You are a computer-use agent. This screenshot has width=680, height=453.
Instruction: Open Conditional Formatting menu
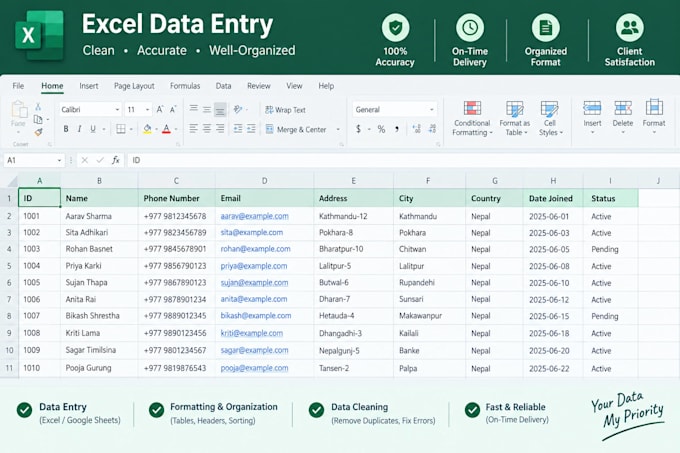[x=472, y=118]
